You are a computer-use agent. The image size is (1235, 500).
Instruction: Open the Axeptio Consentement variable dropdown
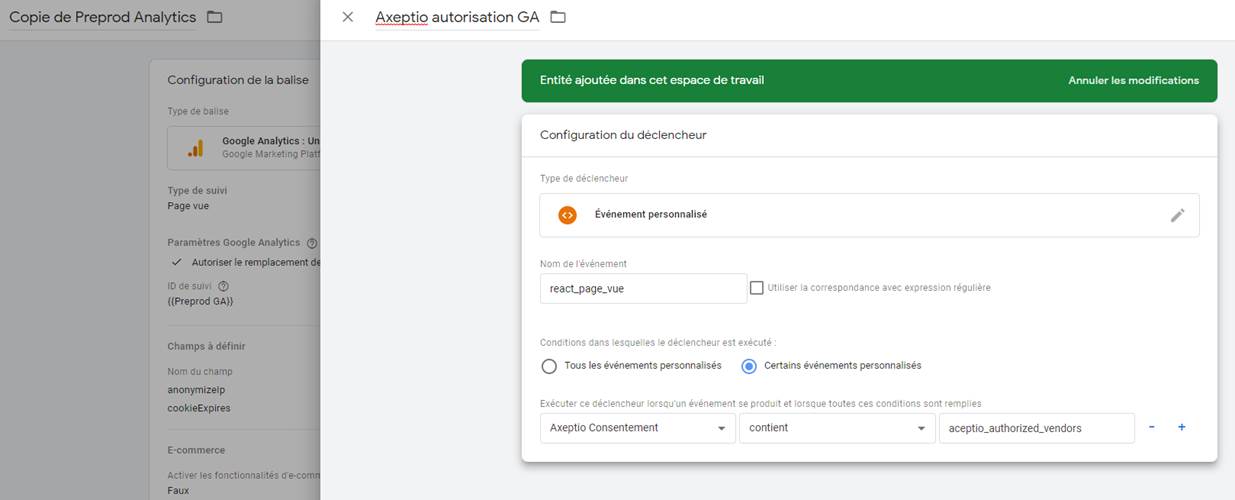tap(637, 428)
